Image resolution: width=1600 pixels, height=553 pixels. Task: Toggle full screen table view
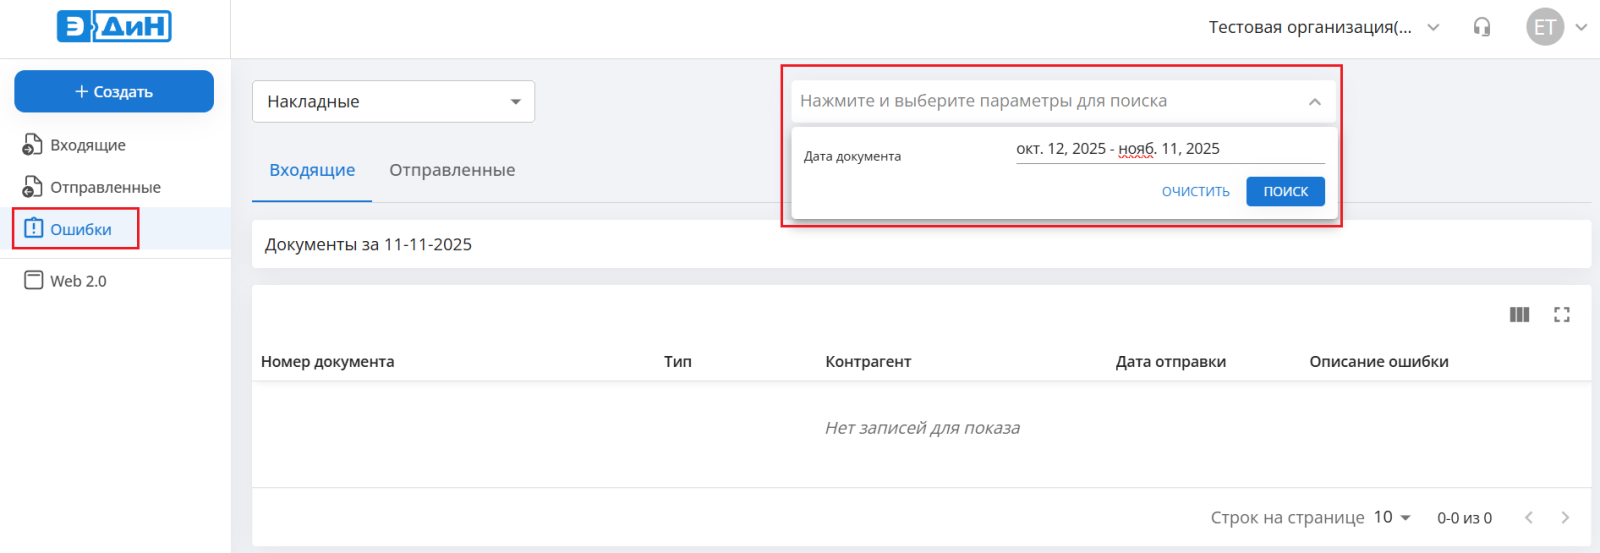pyautogui.click(x=1561, y=315)
